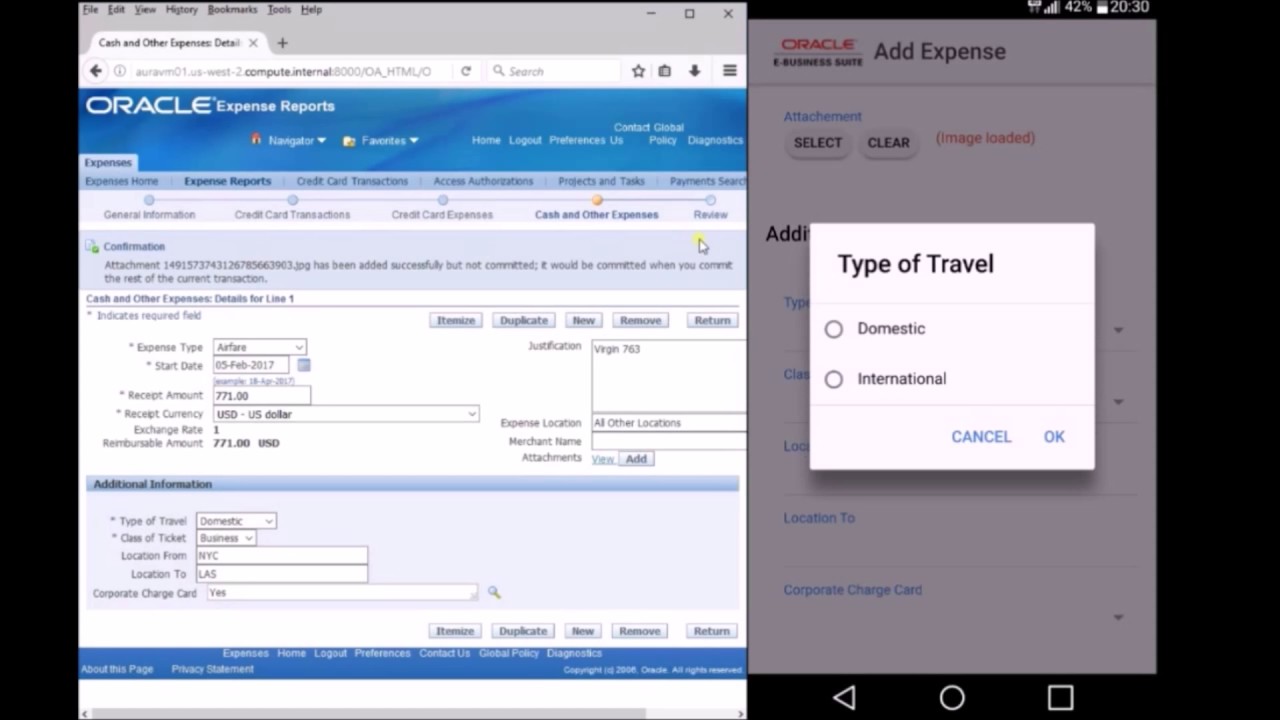The height and width of the screenshot is (720, 1280).
Task: Tap Android back navigation button
Action: pos(844,697)
